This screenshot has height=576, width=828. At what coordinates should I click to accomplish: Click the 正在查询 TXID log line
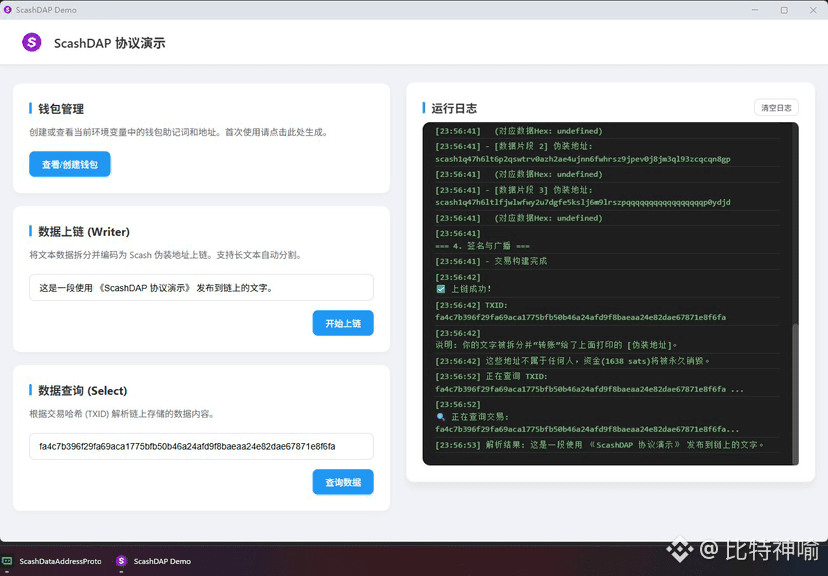[x=589, y=383]
